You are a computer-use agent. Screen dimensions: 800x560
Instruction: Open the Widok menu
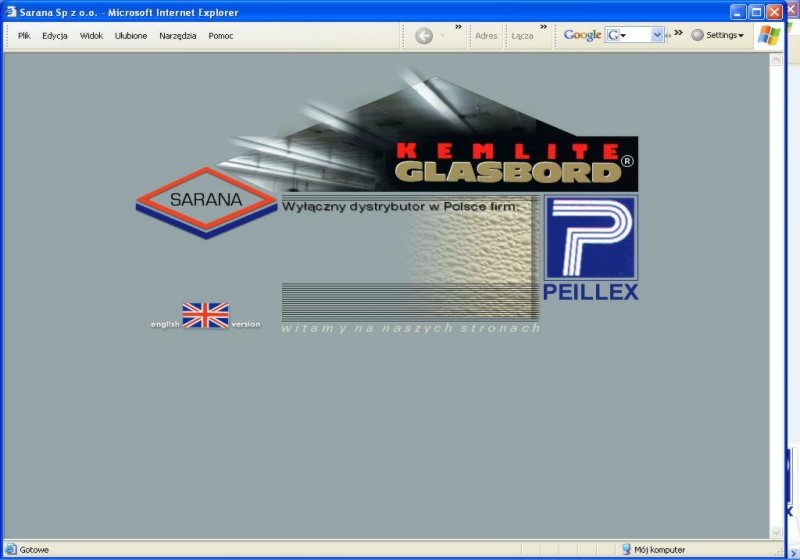click(91, 36)
